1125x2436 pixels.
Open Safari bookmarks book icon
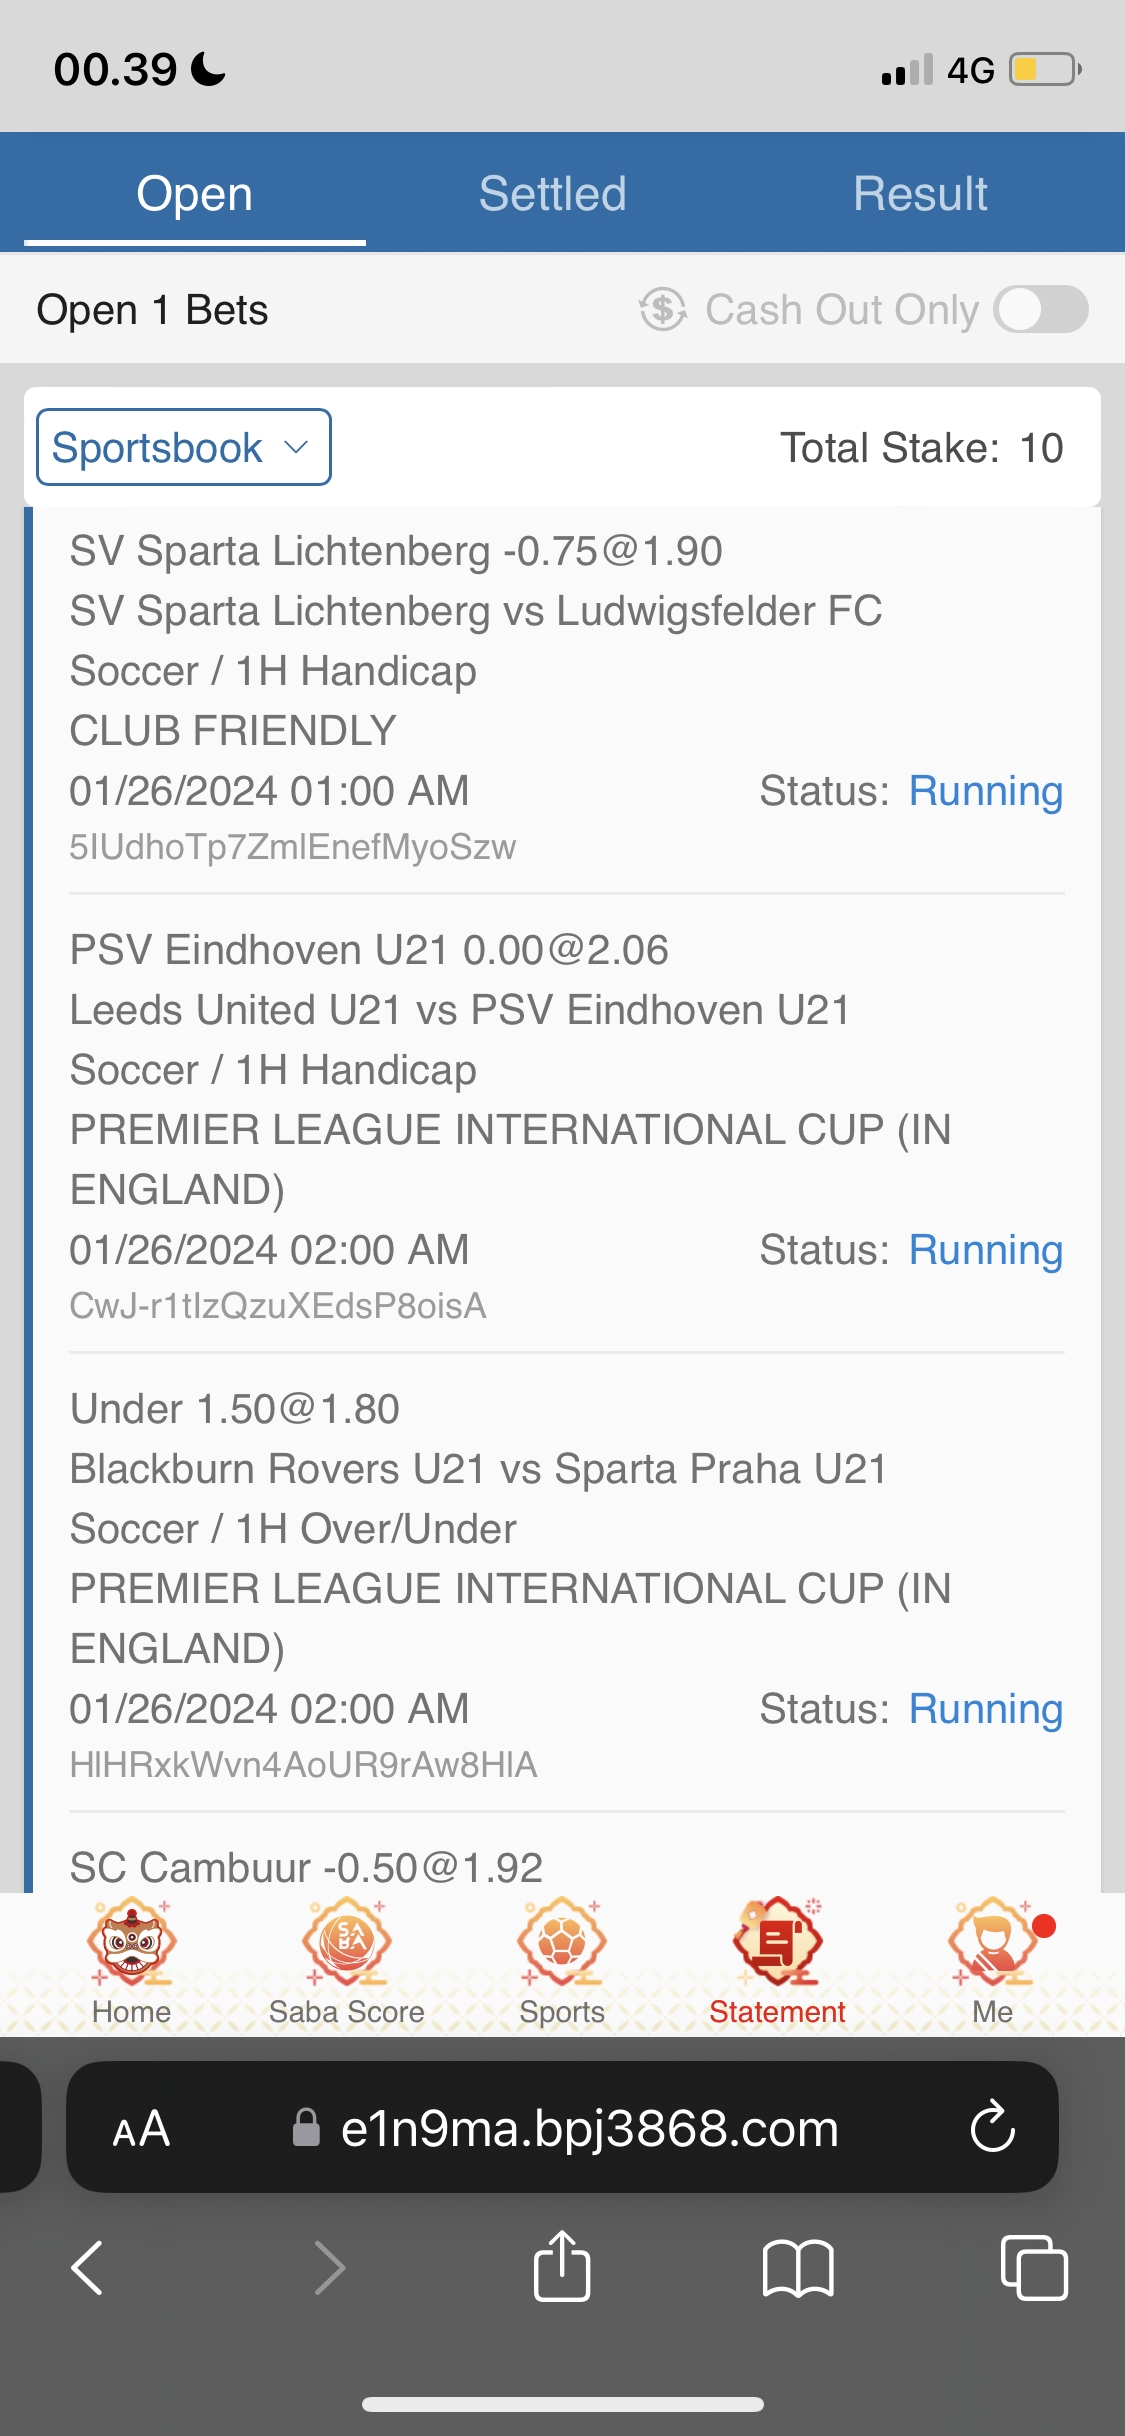pos(797,2267)
